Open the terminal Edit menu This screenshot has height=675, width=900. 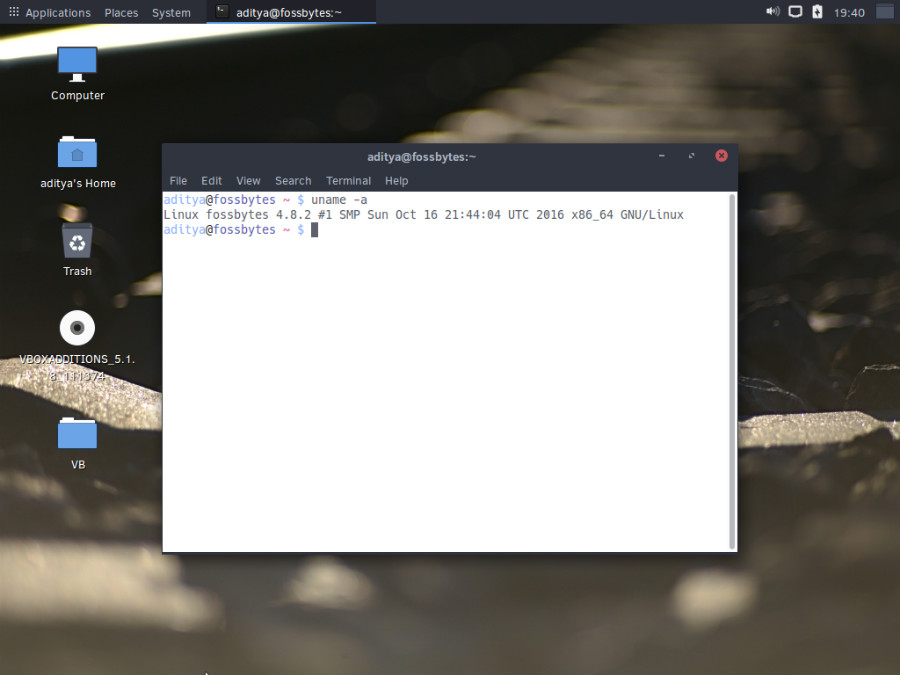211,181
